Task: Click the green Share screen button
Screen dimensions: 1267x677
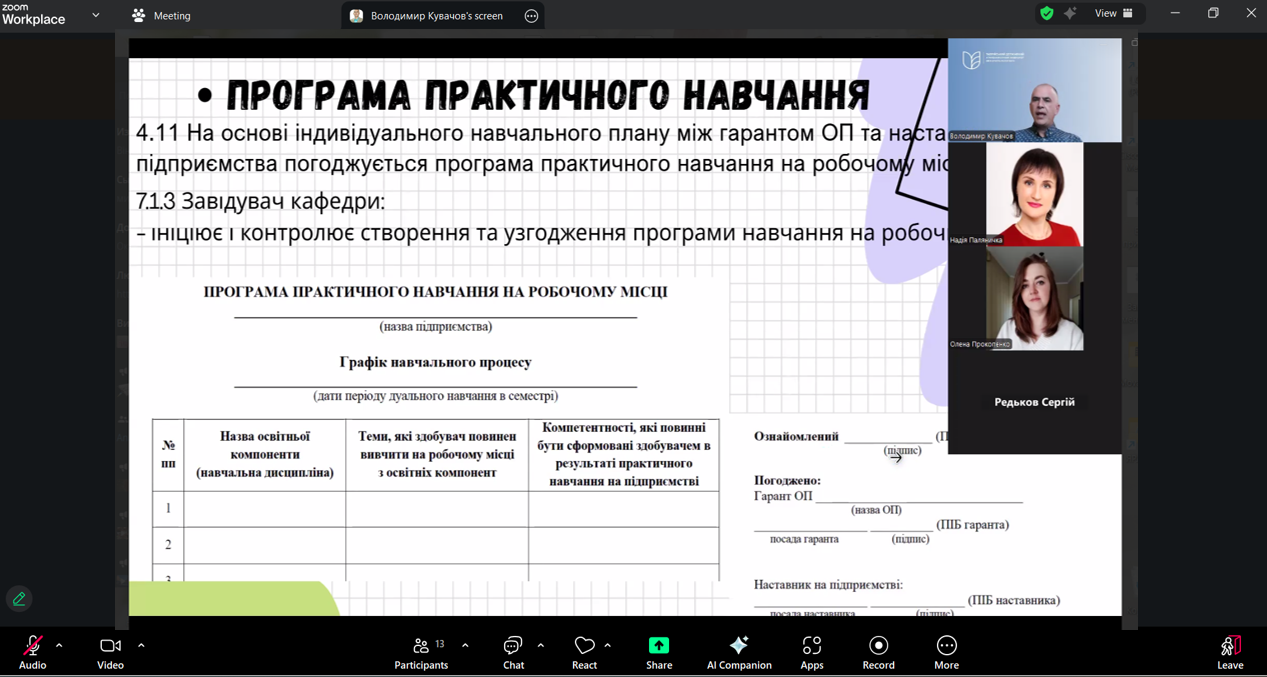Action: coord(659,652)
